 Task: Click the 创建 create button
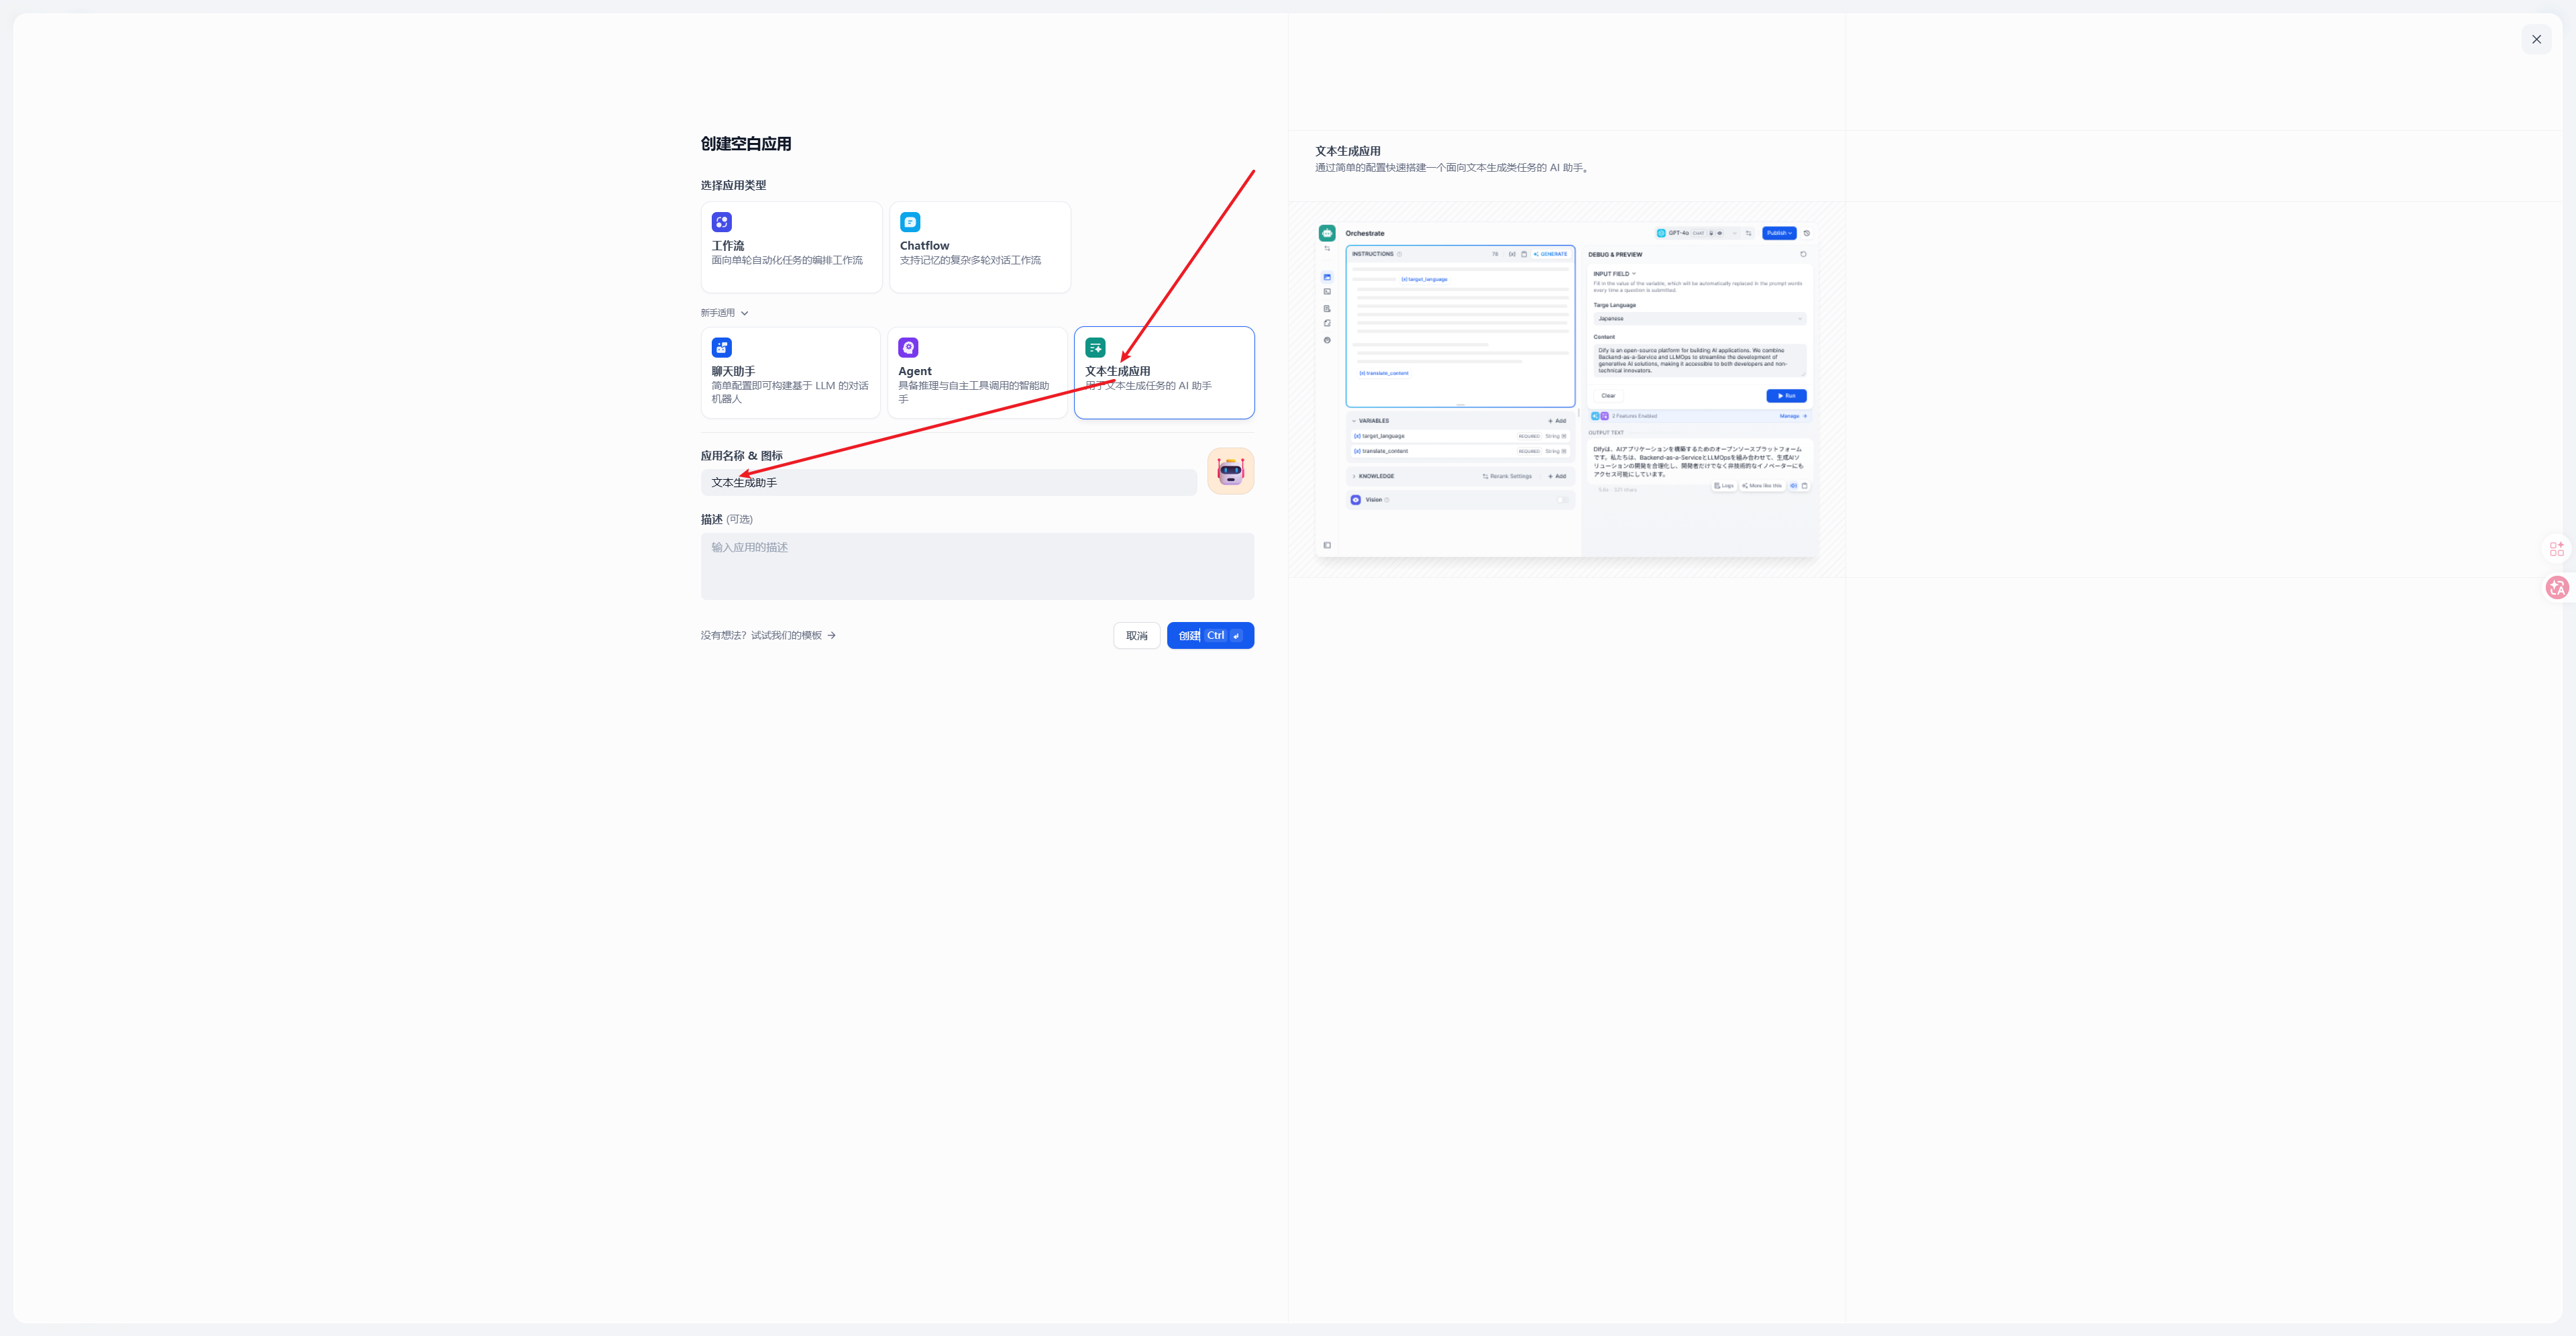point(1210,635)
